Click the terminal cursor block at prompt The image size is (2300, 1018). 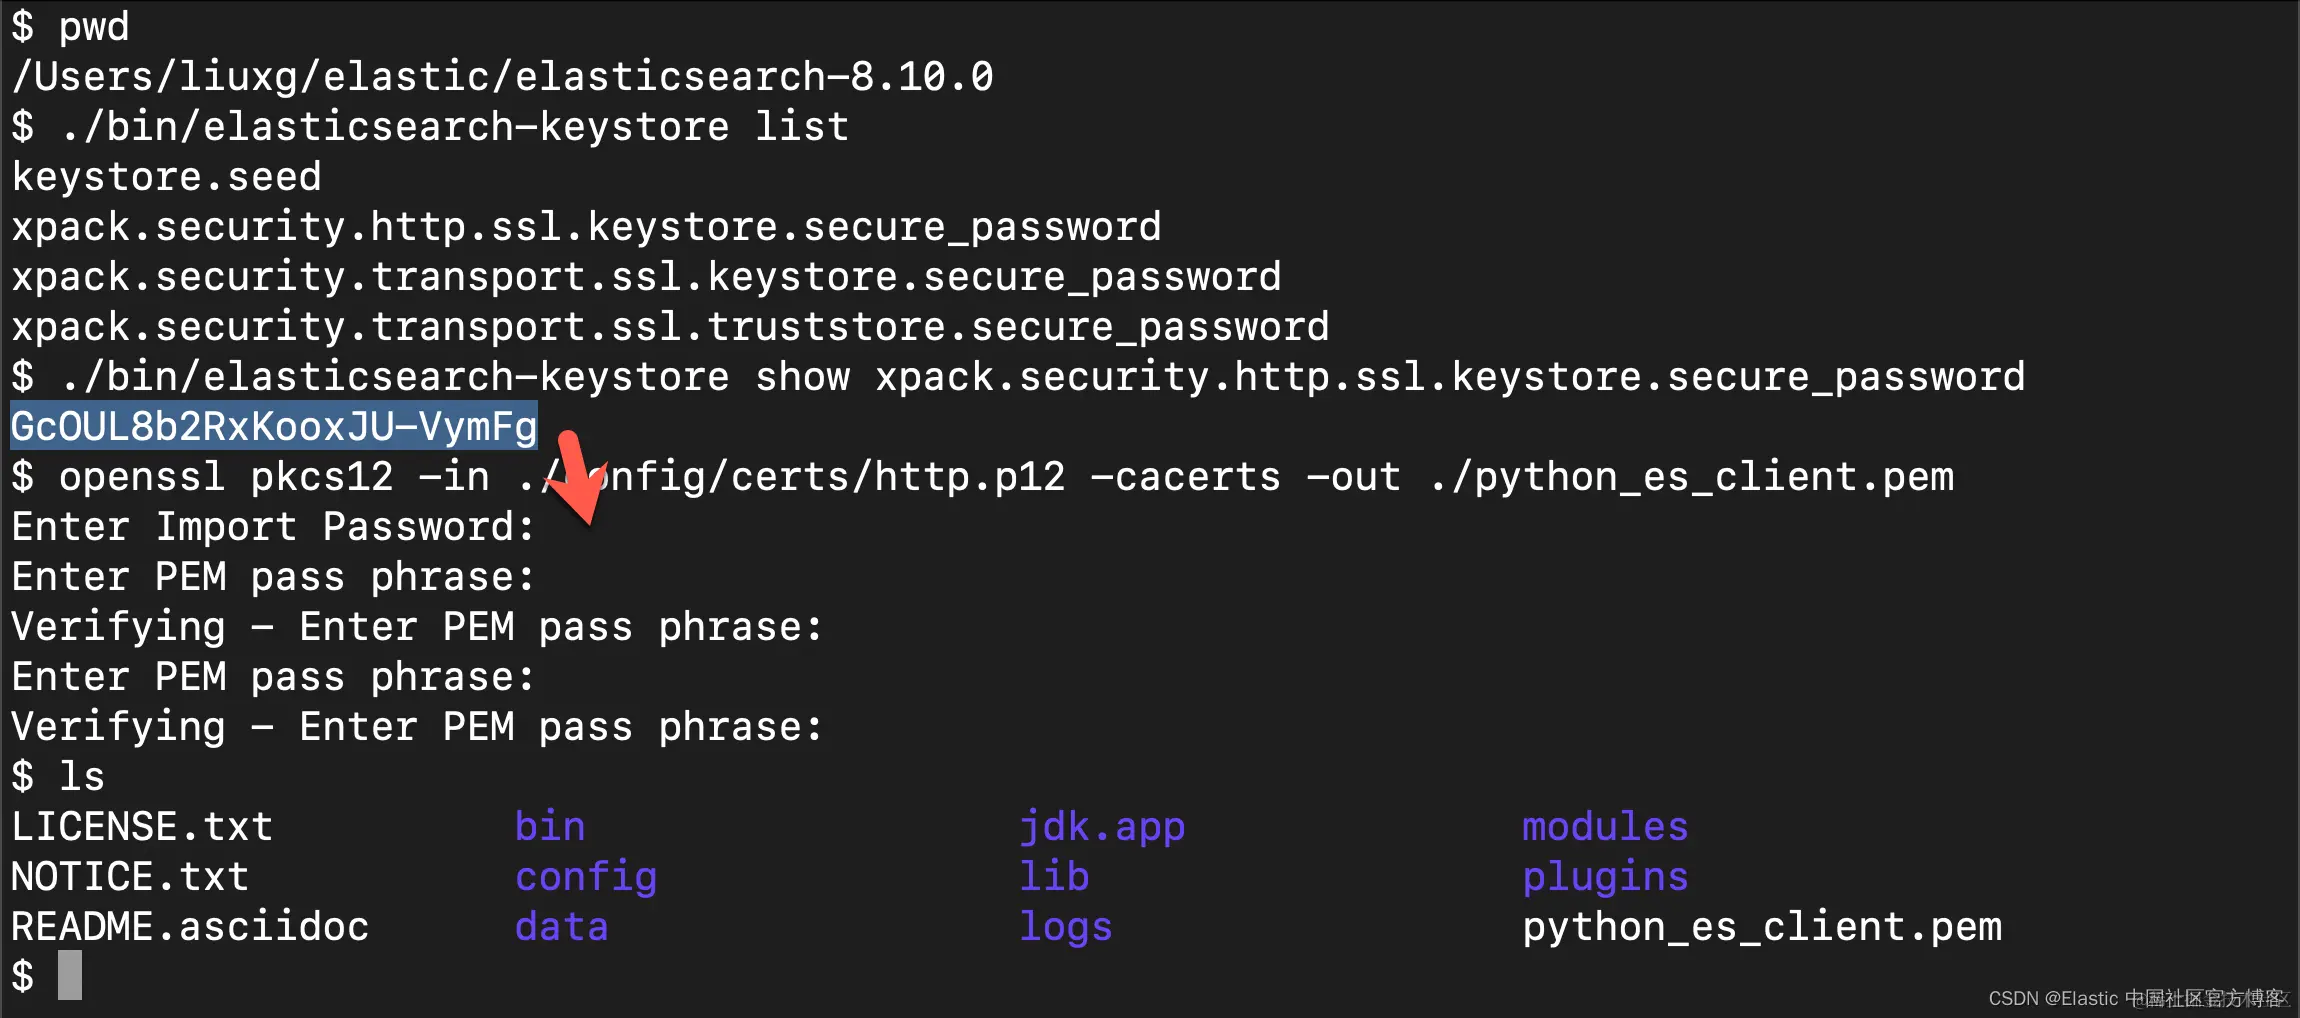point(70,975)
